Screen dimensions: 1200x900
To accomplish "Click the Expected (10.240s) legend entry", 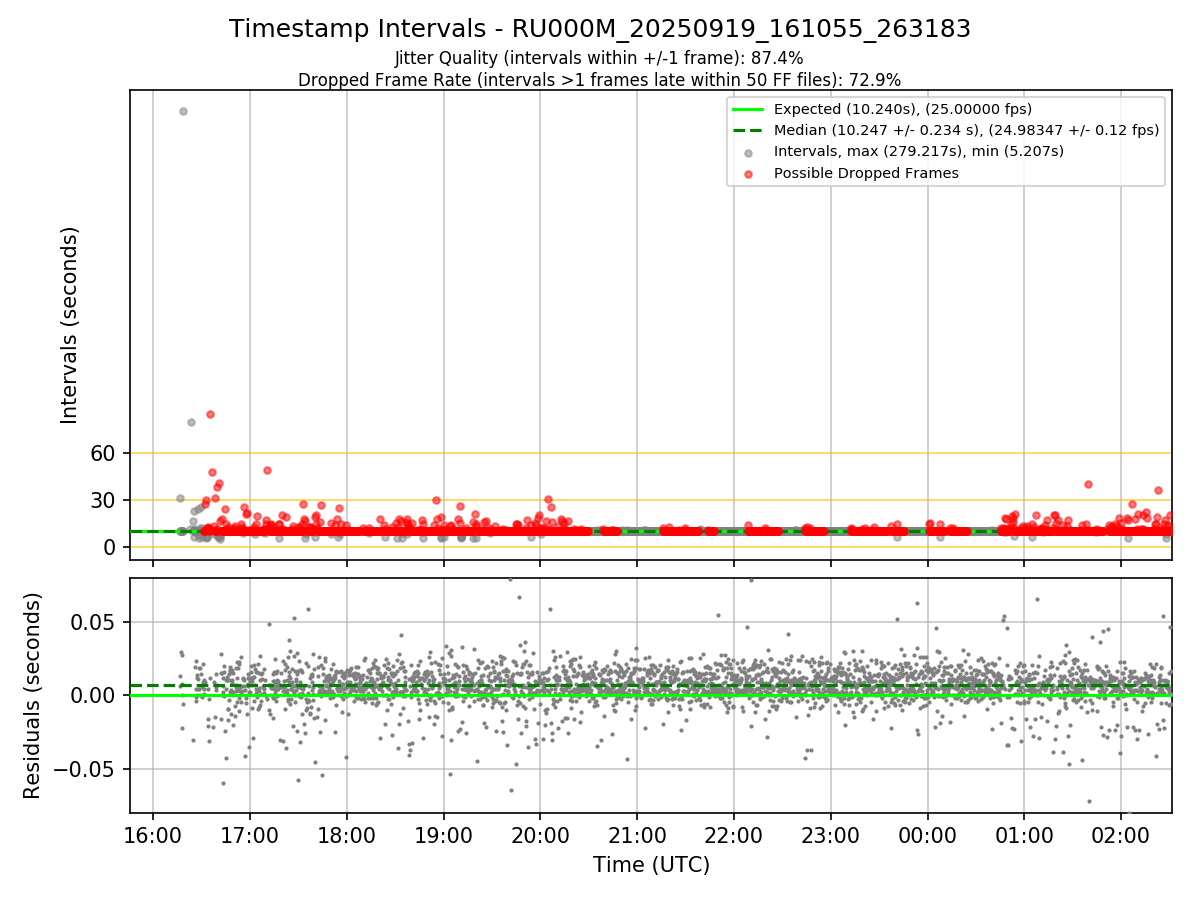I will (903, 109).
